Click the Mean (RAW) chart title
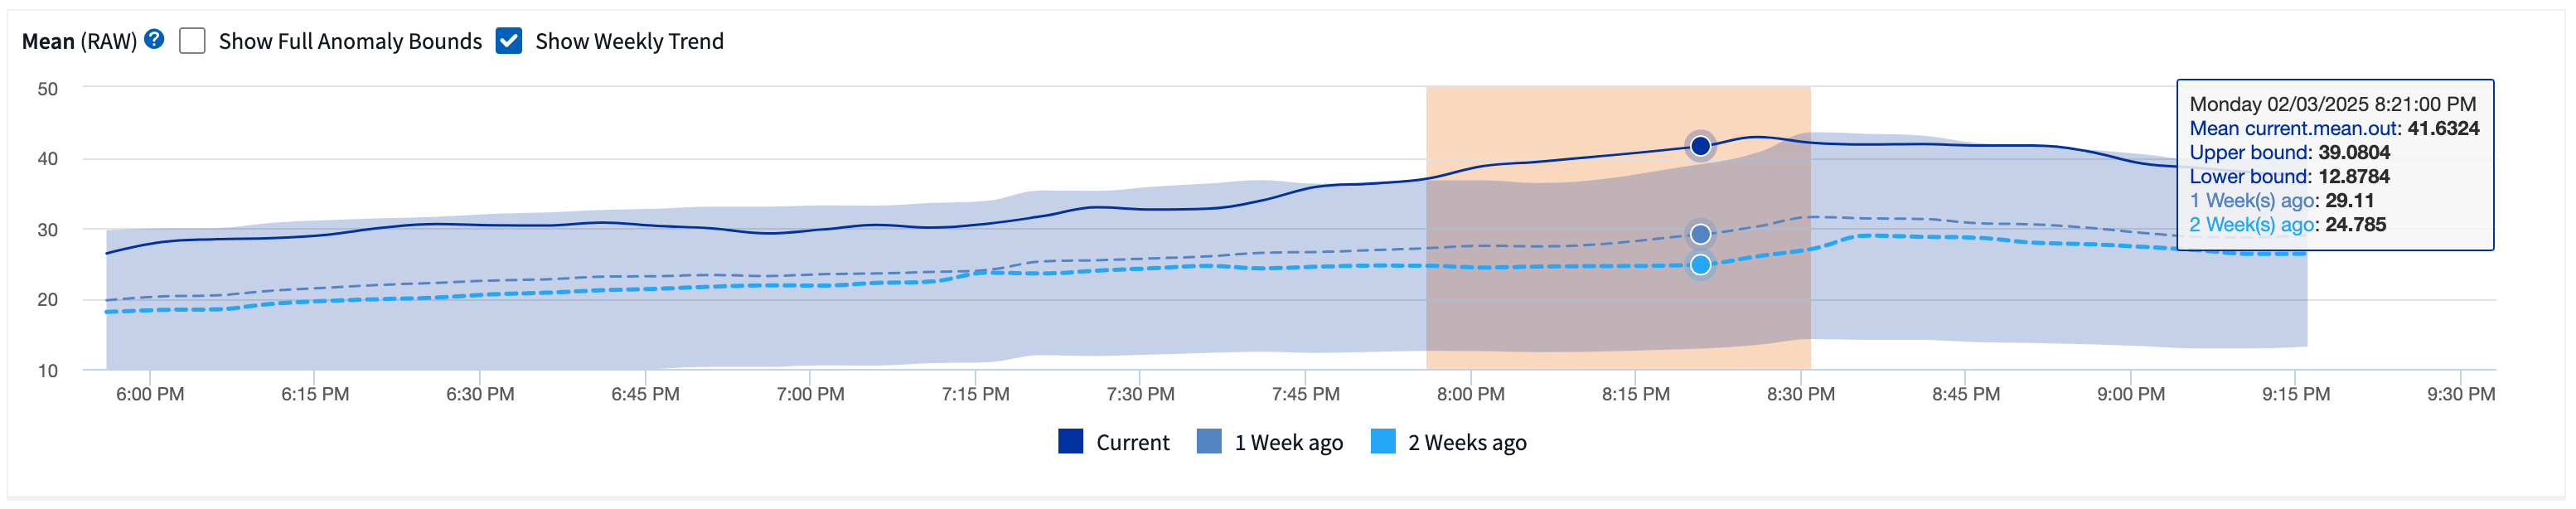2576x509 pixels. click(x=79, y=41)
